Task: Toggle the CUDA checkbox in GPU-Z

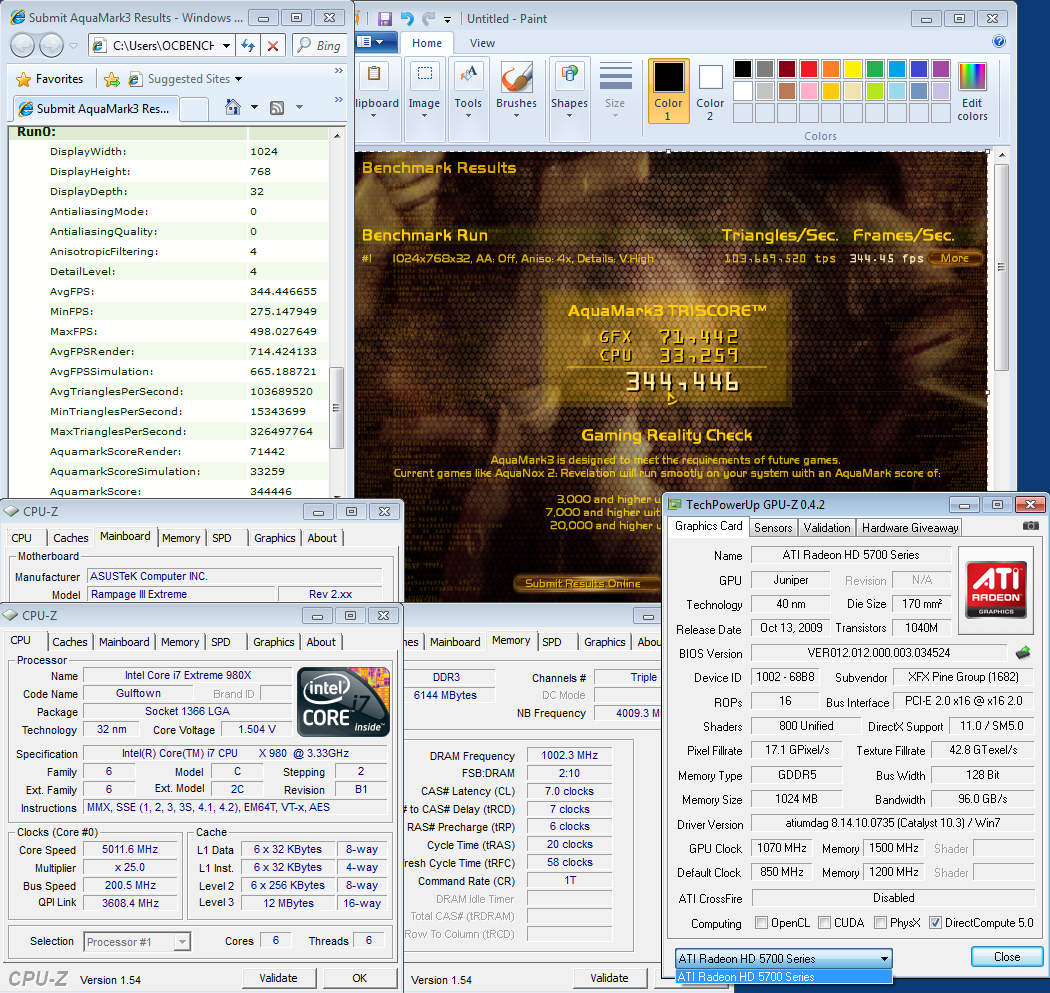Action: 824,923
